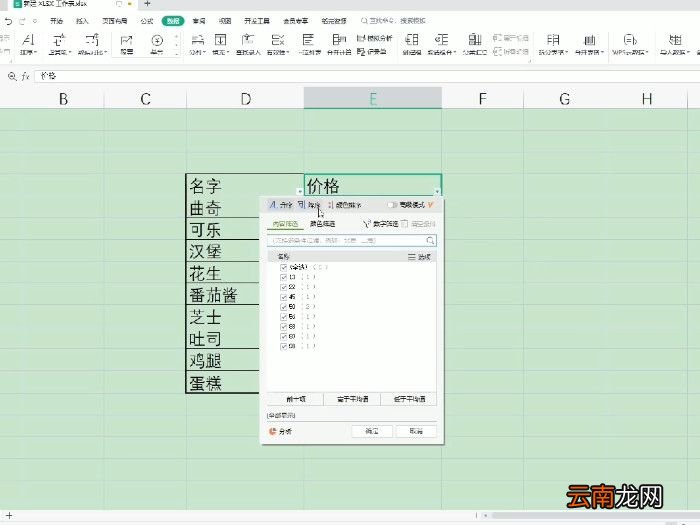
Task: Click the zoom icon beside the formula bar
Action: [x=12, y=76]
